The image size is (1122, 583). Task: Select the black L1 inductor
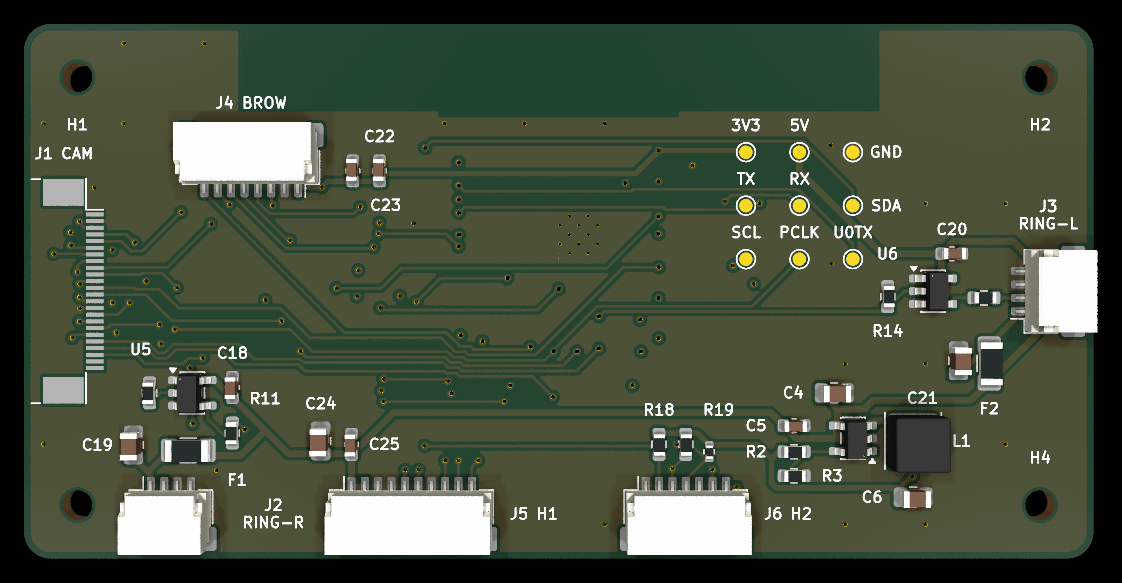coord(918,444)
